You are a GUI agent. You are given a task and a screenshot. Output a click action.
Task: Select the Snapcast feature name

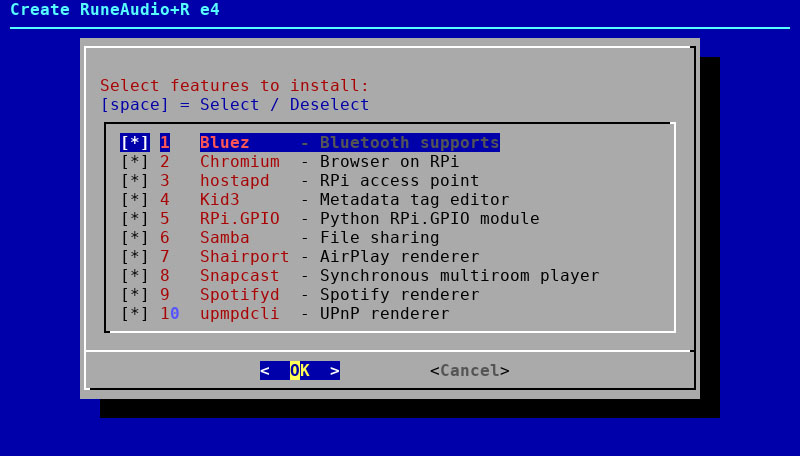(x=240, y=275)
